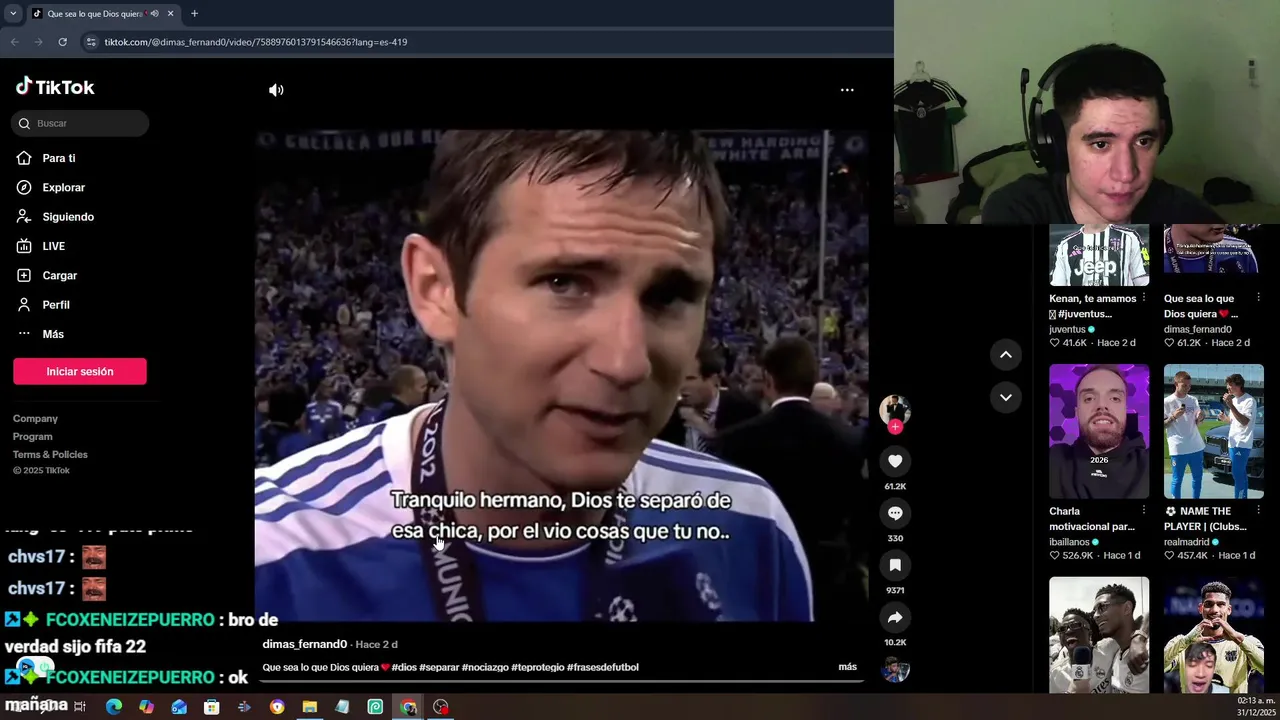Click the address bar URL
The width and height of the screenshot is (1280, 720).
[256, 42]
